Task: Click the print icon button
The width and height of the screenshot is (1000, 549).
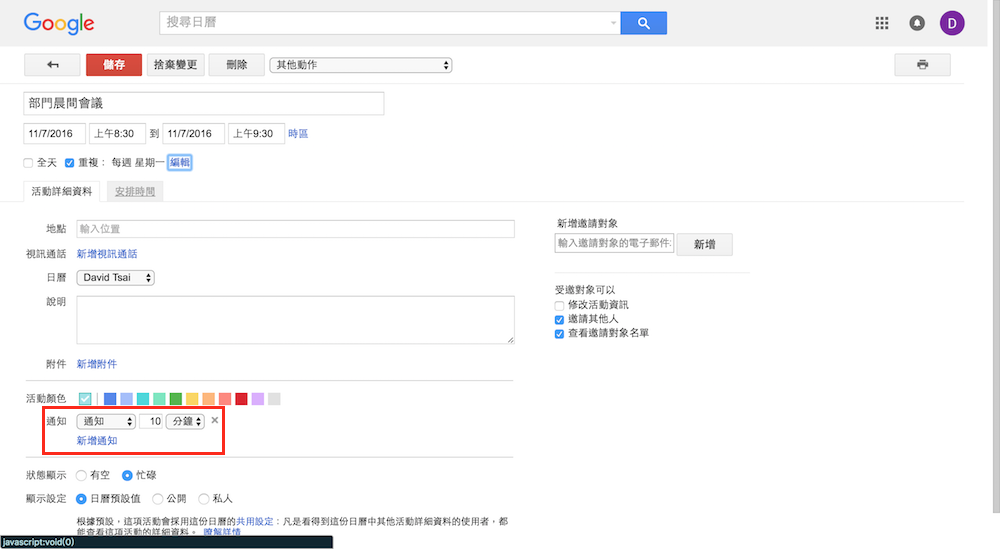Action: pyautogui.click(x=922, y=65)
